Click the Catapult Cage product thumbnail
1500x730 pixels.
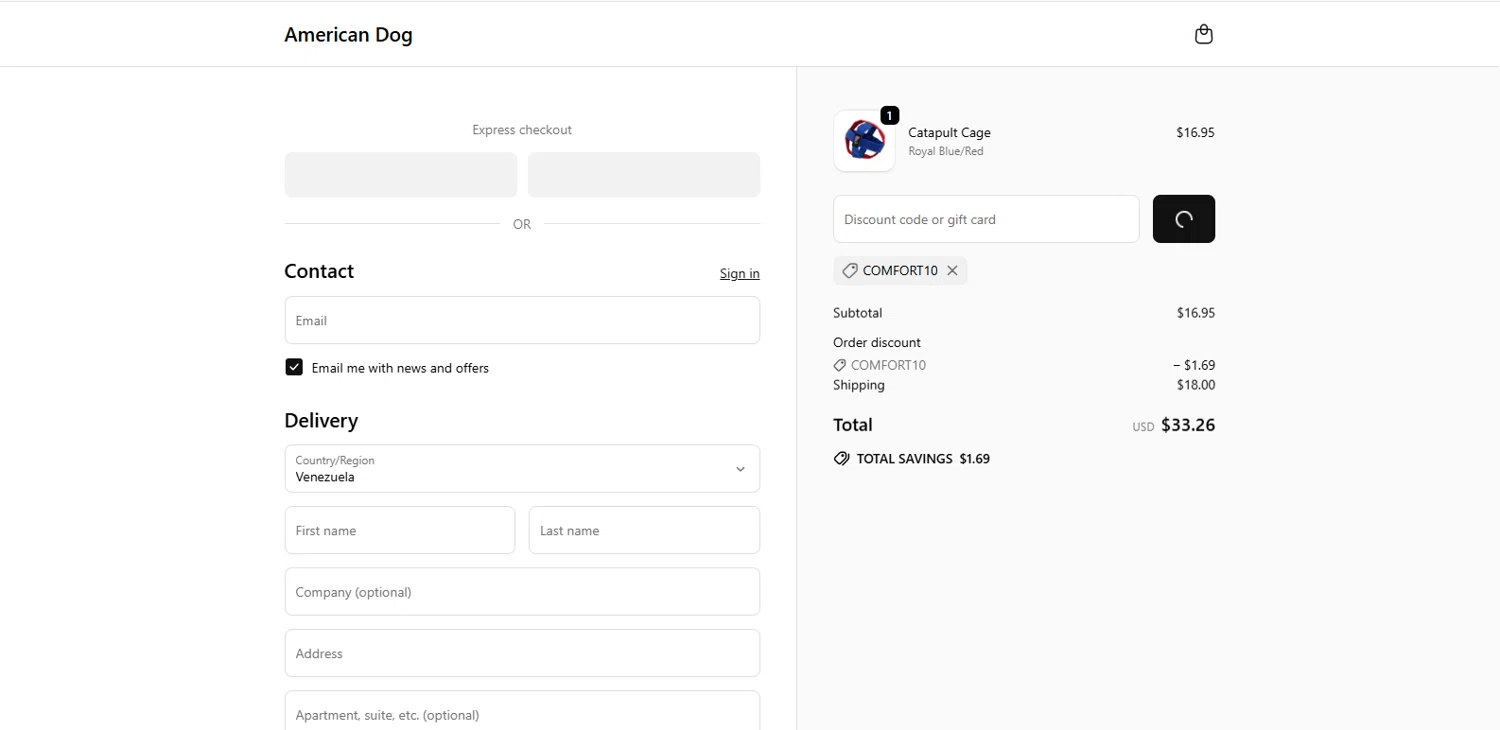tap(864, 141)
